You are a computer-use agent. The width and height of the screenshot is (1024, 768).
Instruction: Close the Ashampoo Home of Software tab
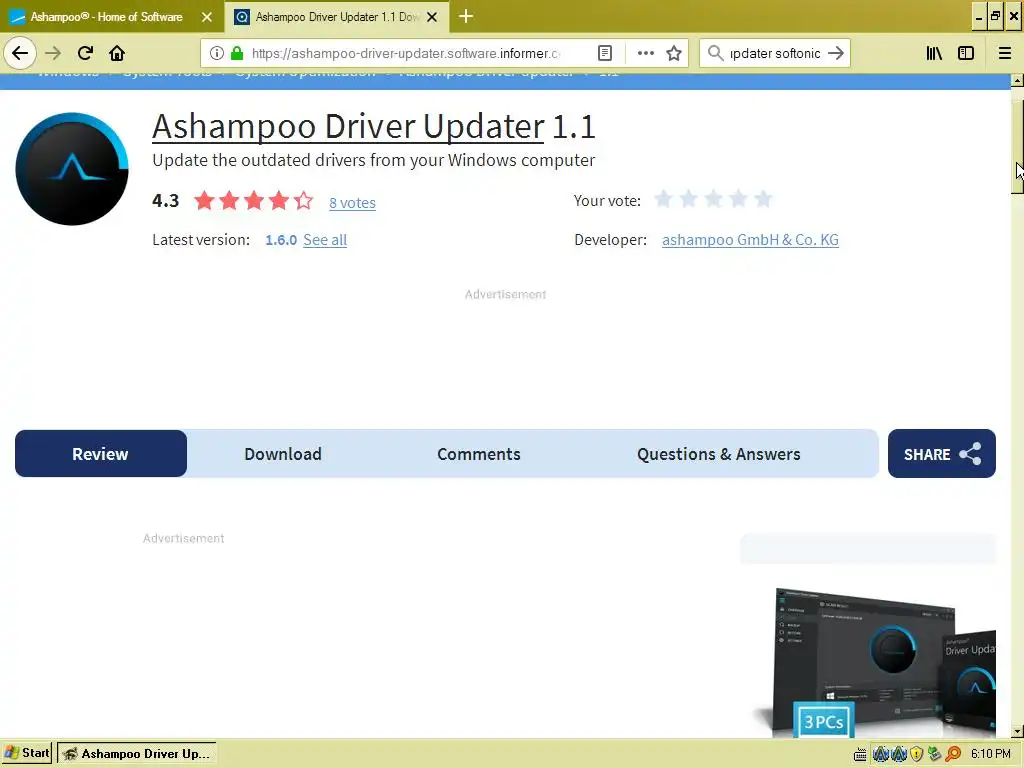point(207,17)
